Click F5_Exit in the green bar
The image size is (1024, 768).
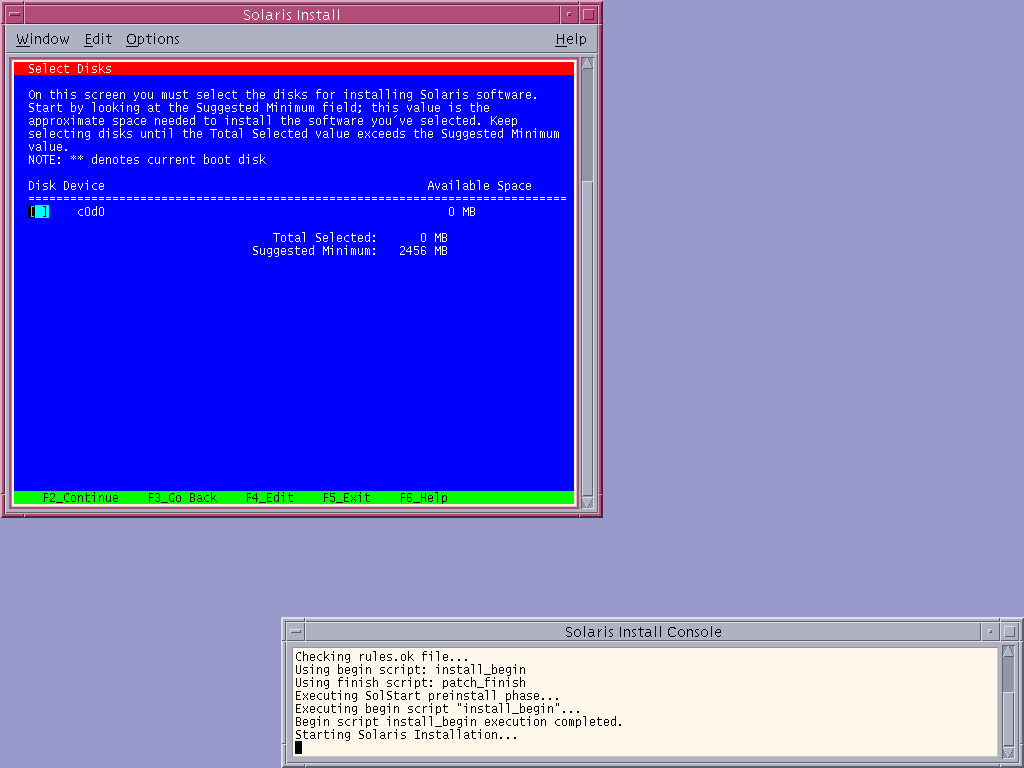click(347, 498)
